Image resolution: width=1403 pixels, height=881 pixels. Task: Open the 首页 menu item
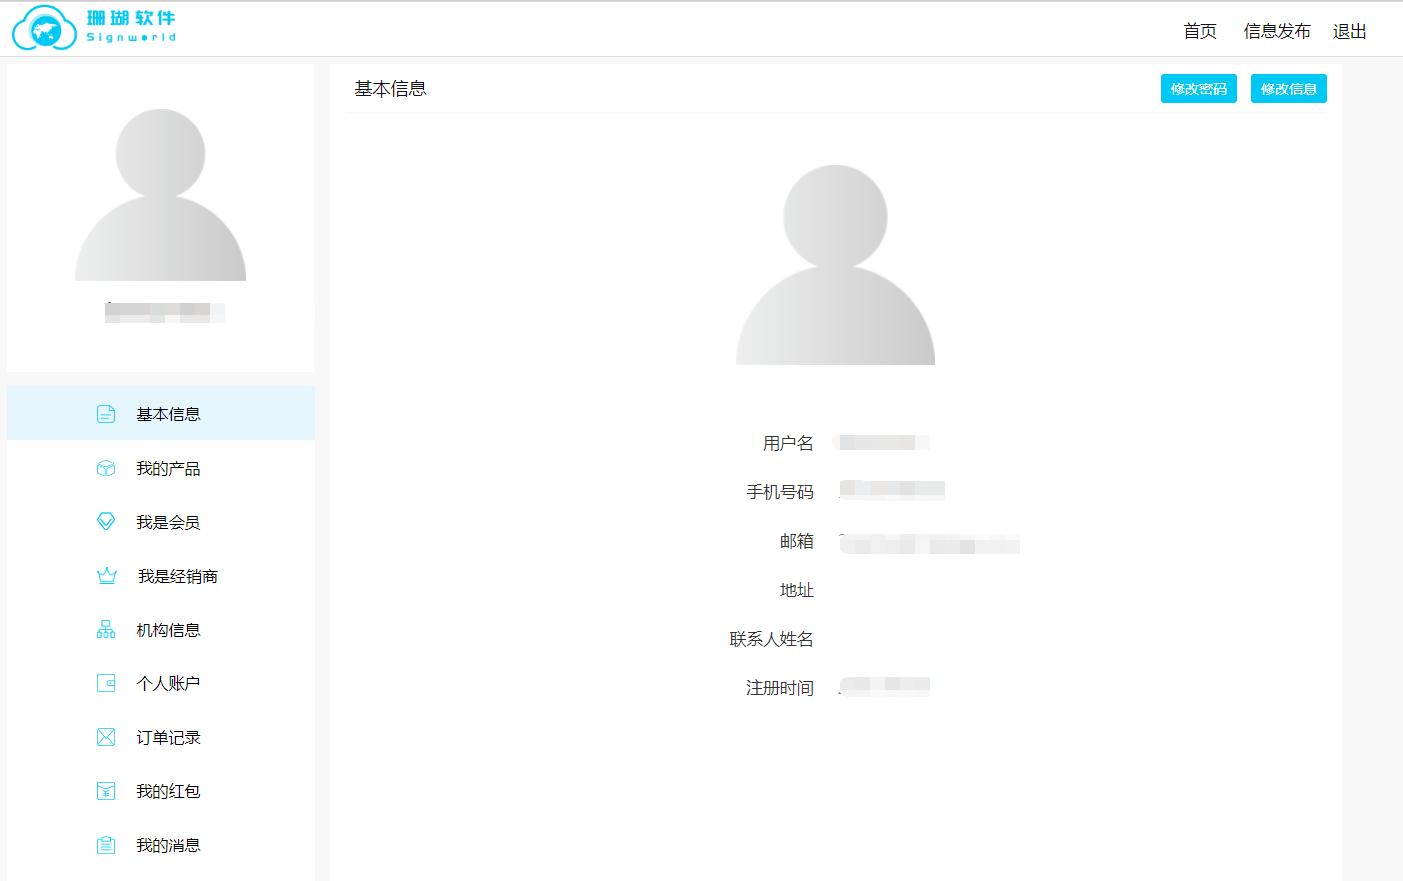pos(1199,31)
